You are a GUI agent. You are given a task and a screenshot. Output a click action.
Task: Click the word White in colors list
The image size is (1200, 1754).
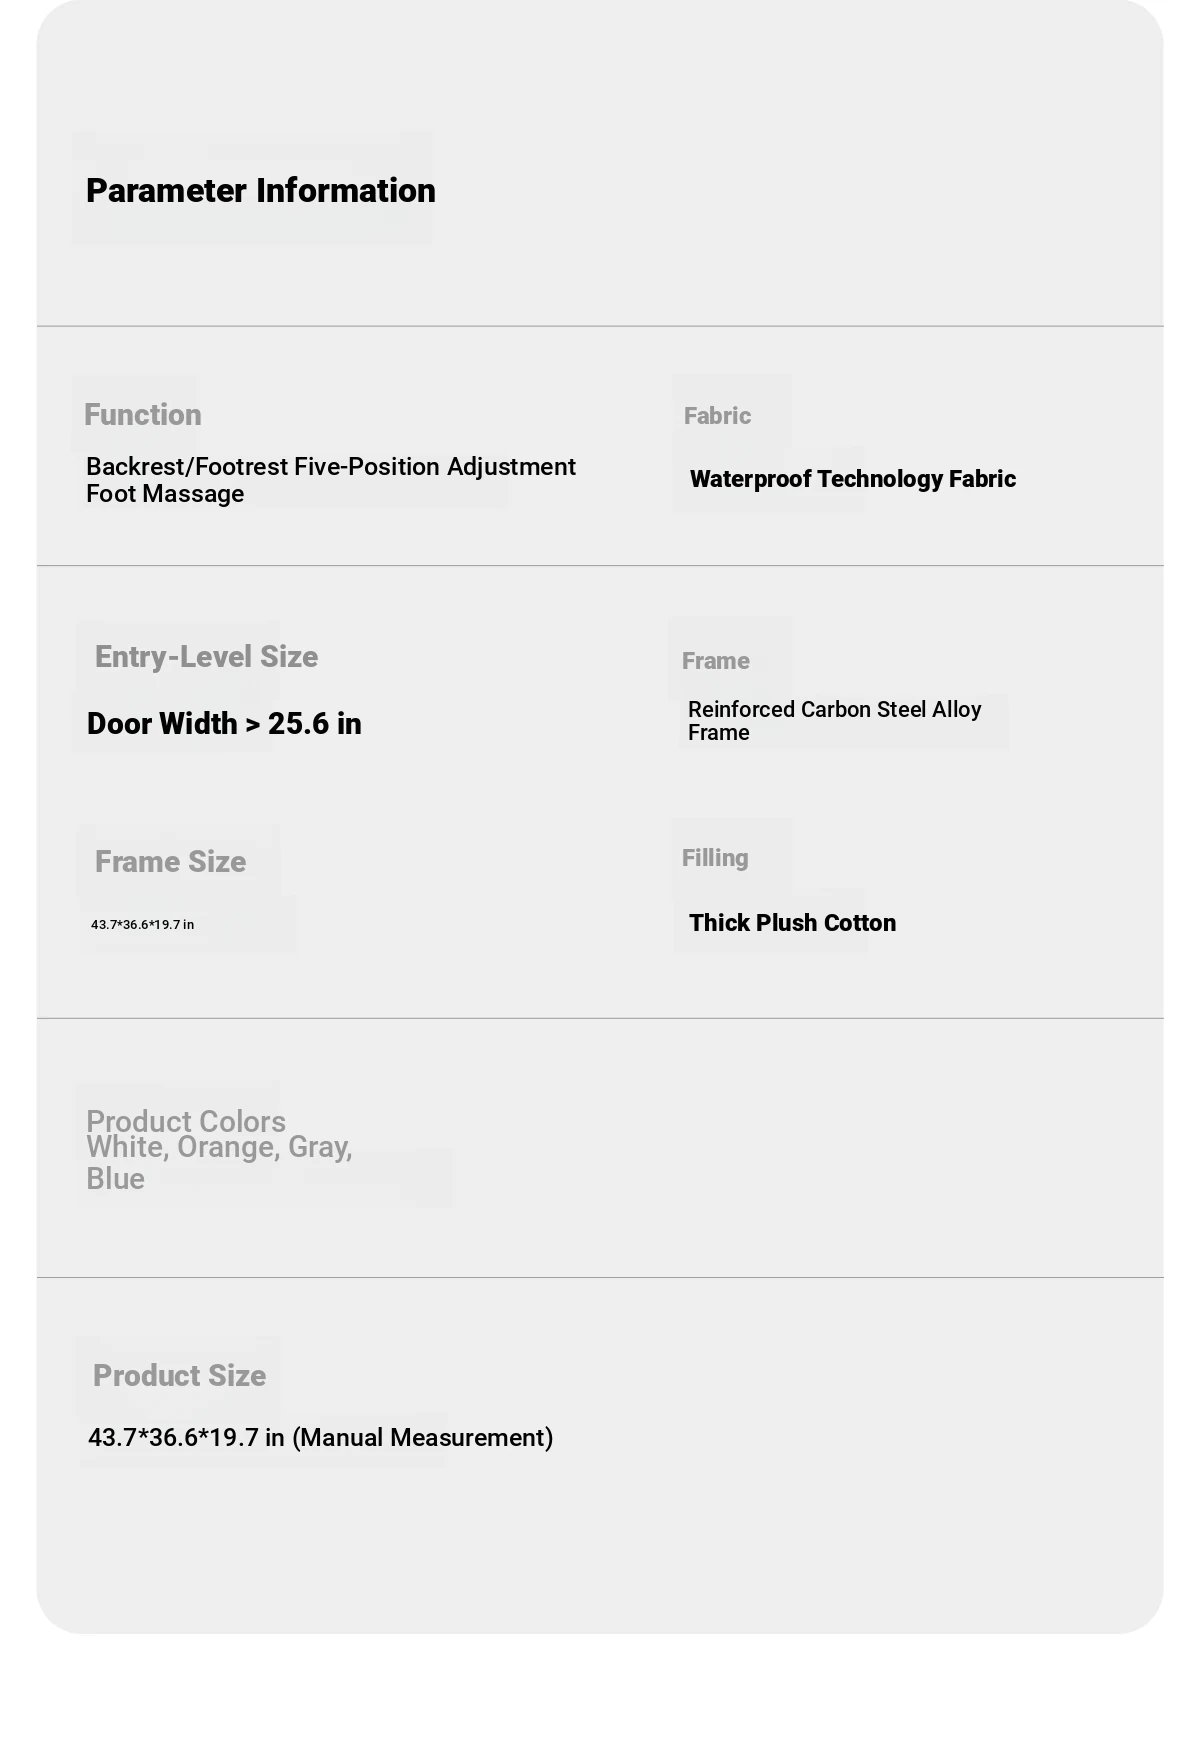coord(124,1148)
